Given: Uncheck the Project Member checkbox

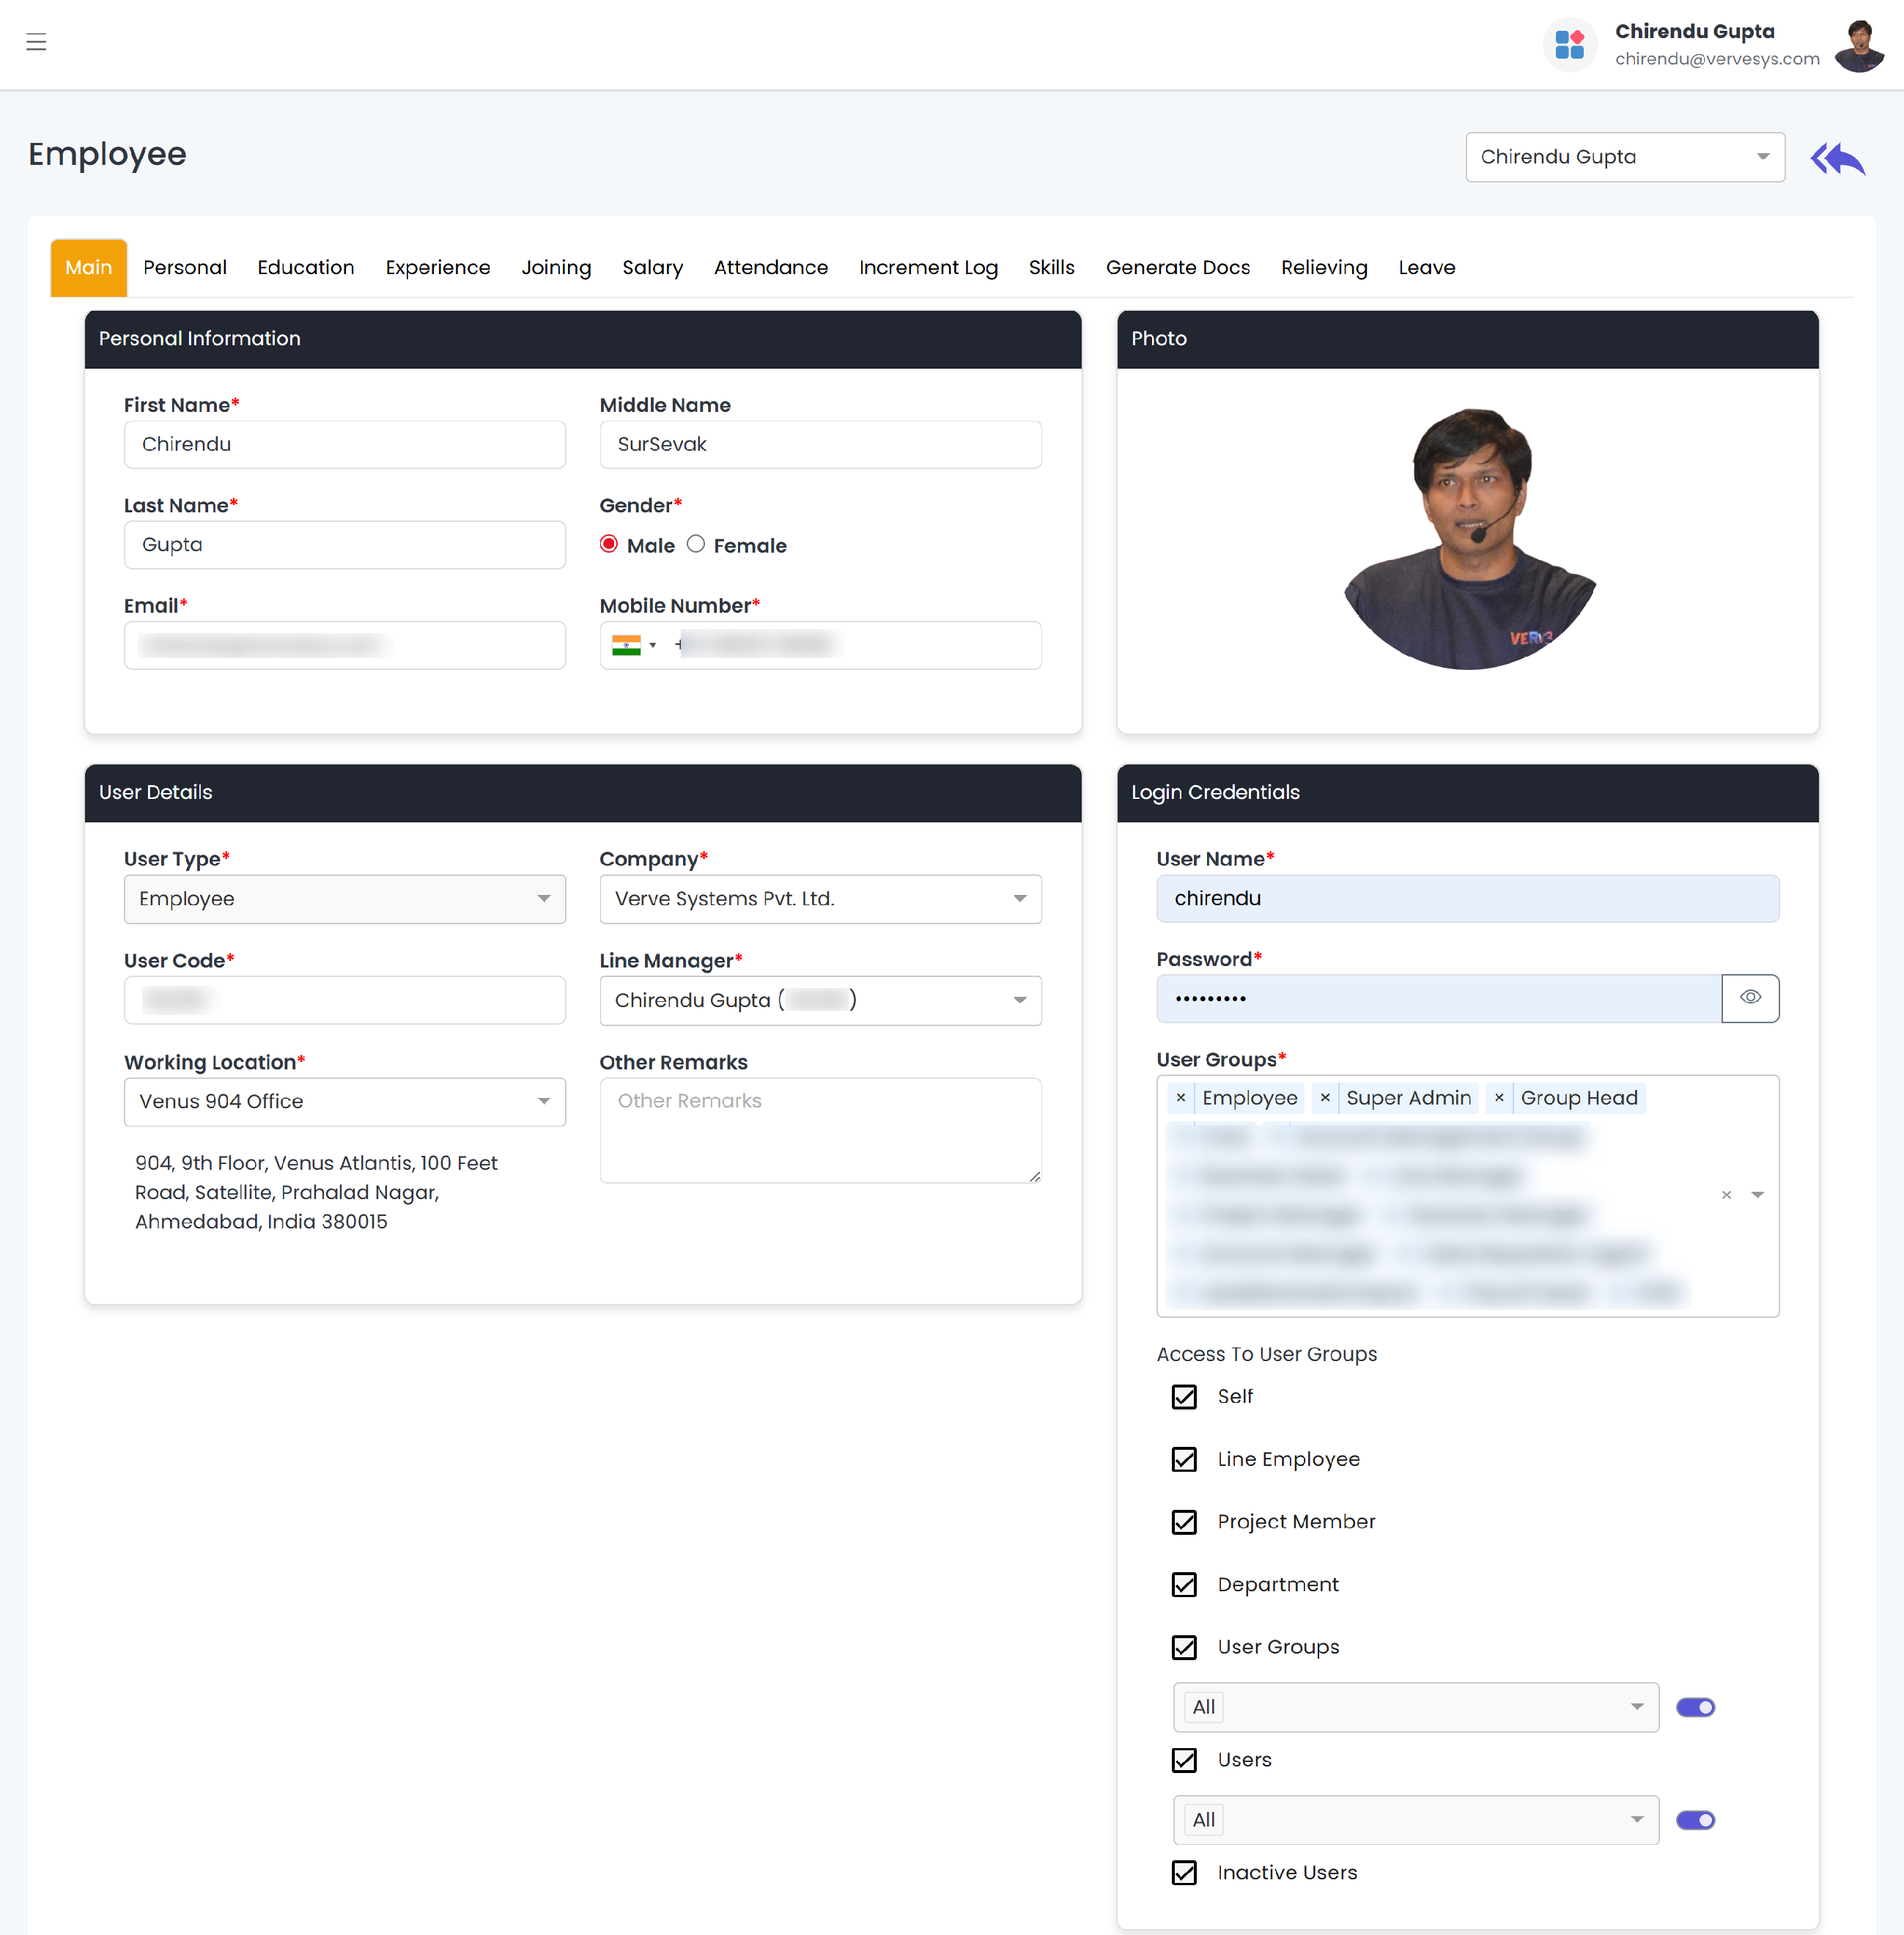Looking at the screenshot, I should 1184,1522.
